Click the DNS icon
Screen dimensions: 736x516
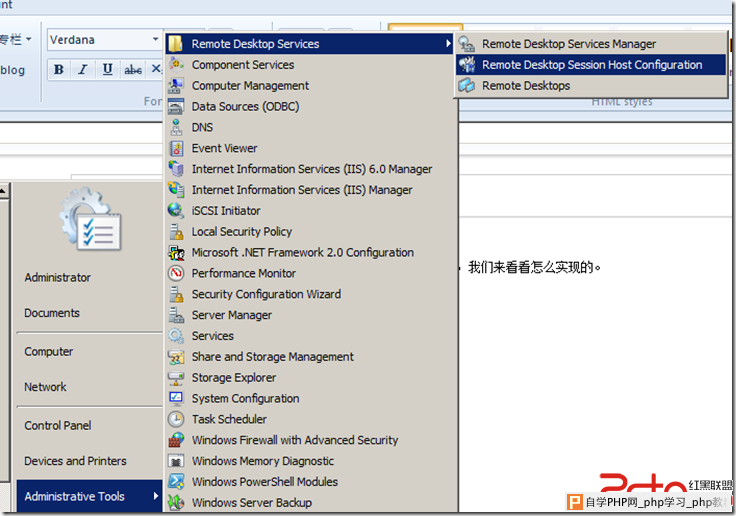(176, 127)
